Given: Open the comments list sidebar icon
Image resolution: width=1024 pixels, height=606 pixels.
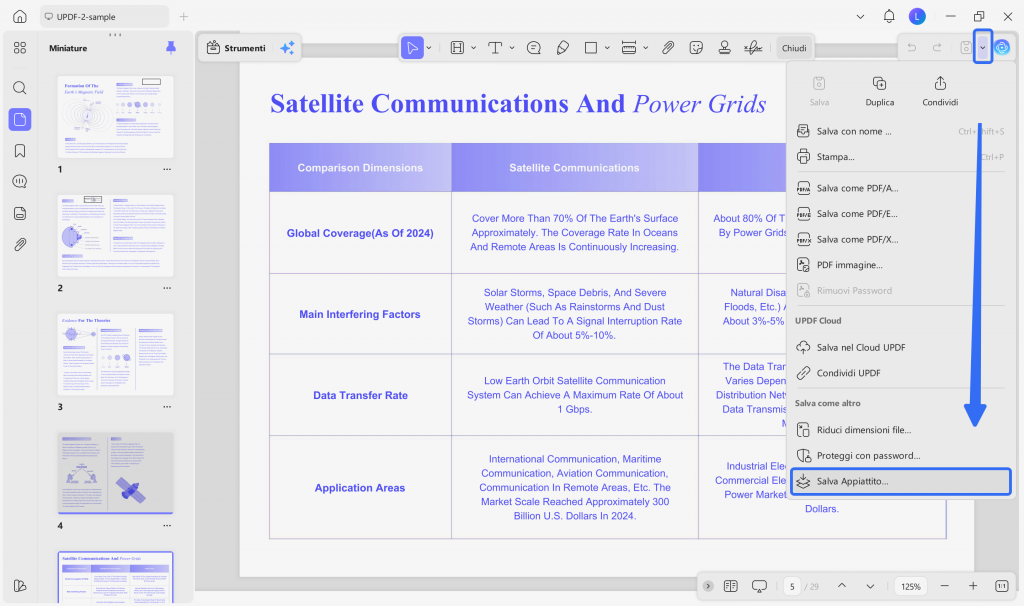Looking at the screenshot, I should 20,182.
